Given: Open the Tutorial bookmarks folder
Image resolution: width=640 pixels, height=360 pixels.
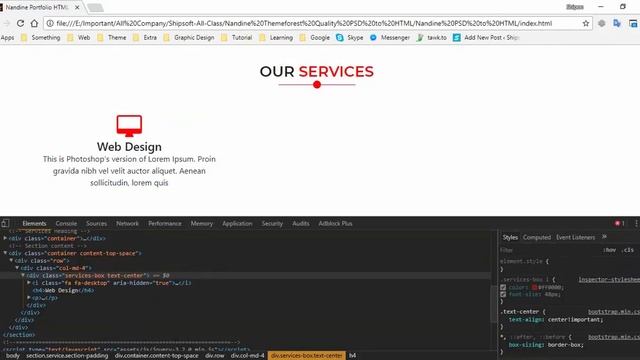Looking at the screenshot, I should pyautogui.click(x=236, y=38).
